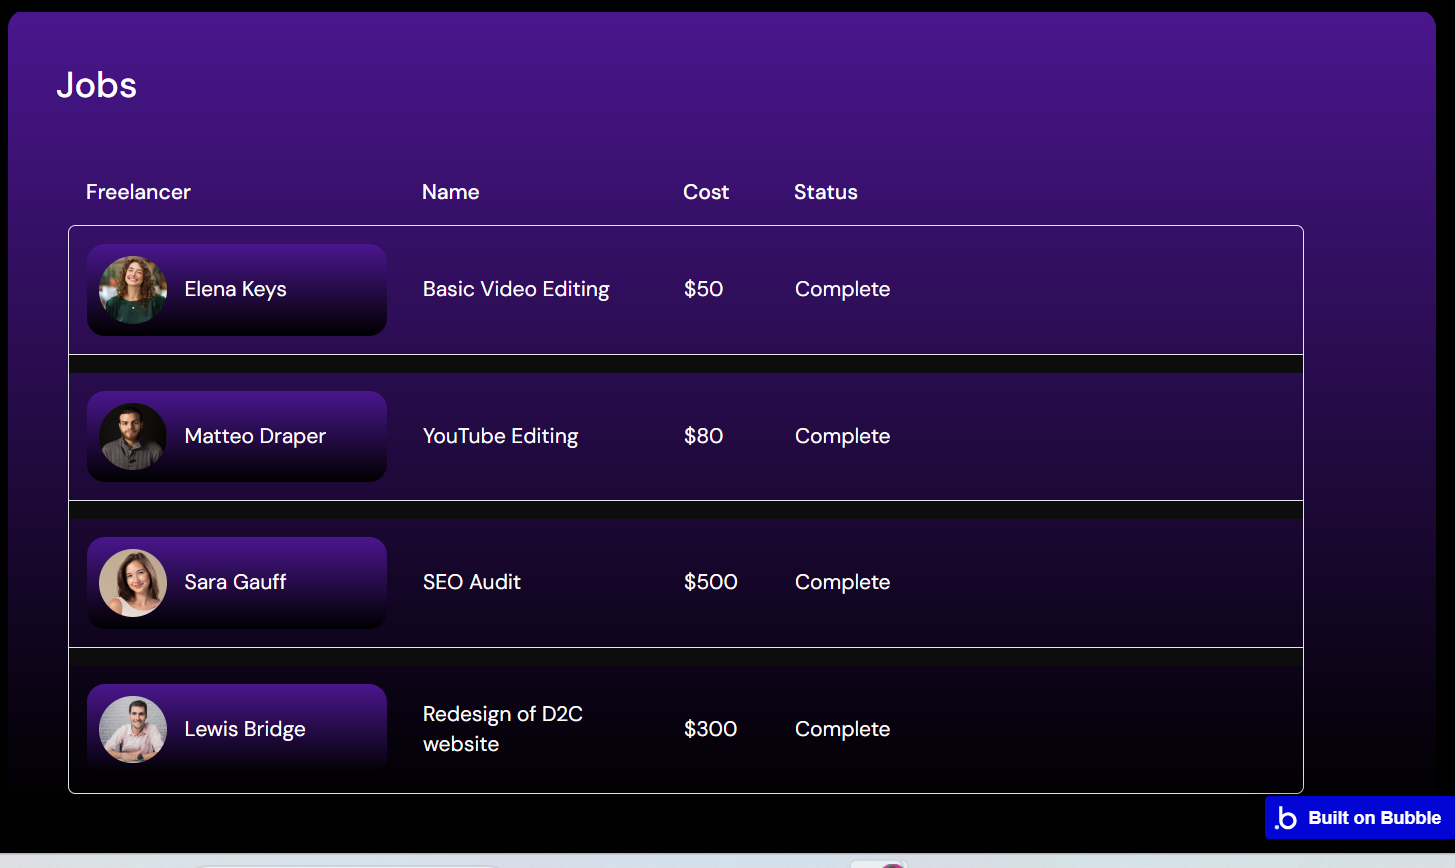Click the Status column header

click(x=826, y=192)
